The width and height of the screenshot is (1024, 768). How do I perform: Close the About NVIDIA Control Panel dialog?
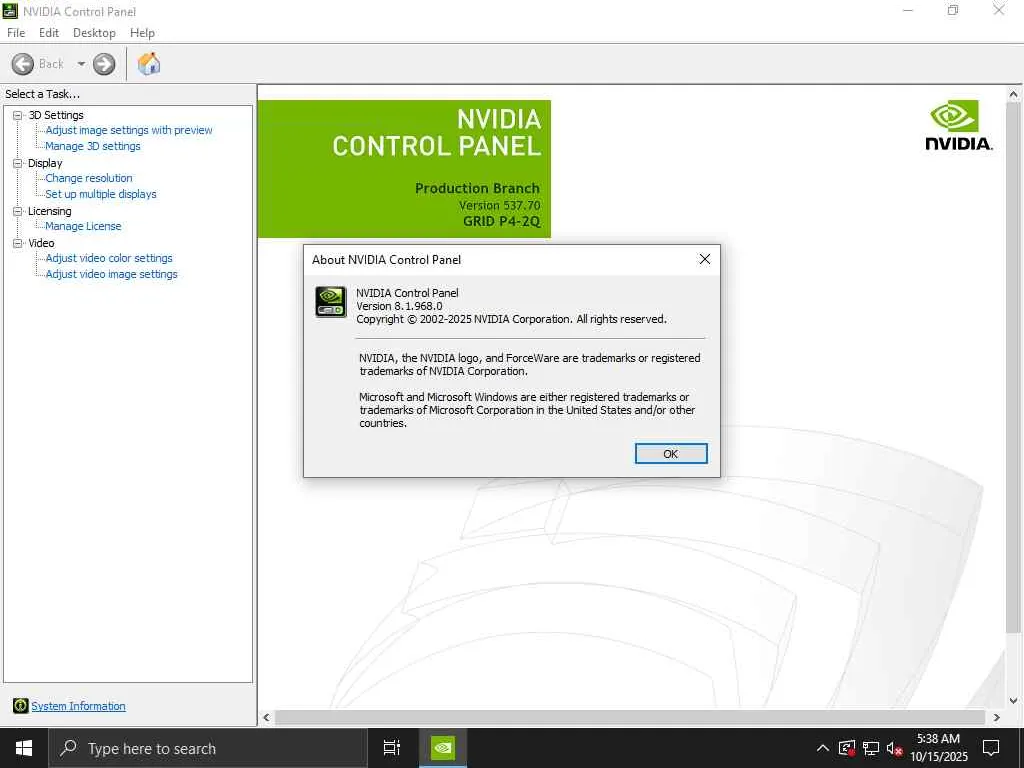[705, 259]
